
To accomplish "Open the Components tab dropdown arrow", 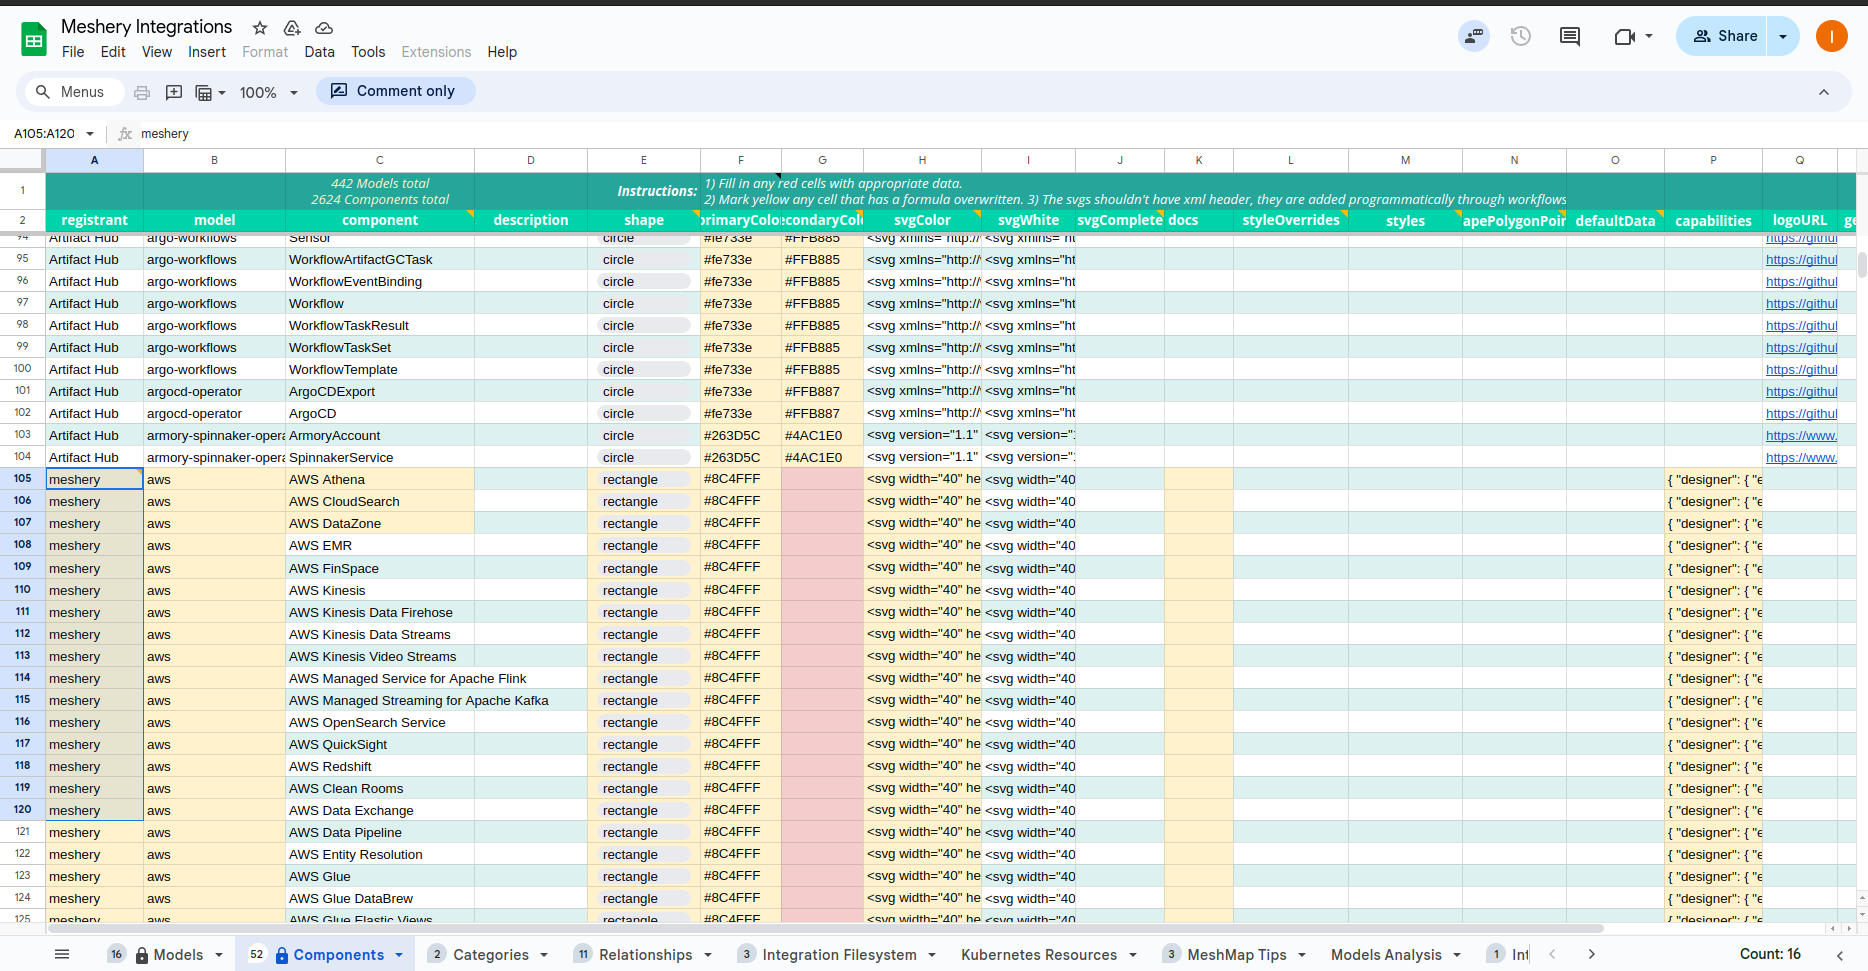I will [x=399, y=955].
